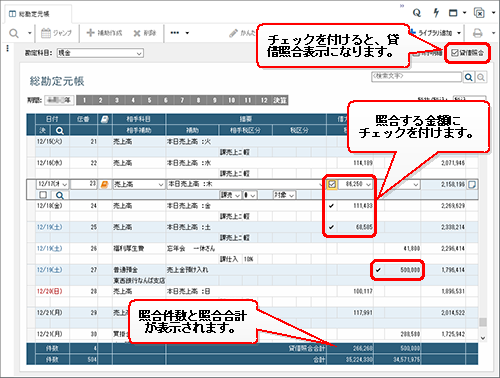Screen dimensions: 500x378
Task: Open the date dropdown for 12/17
Action: pos(65,184)
